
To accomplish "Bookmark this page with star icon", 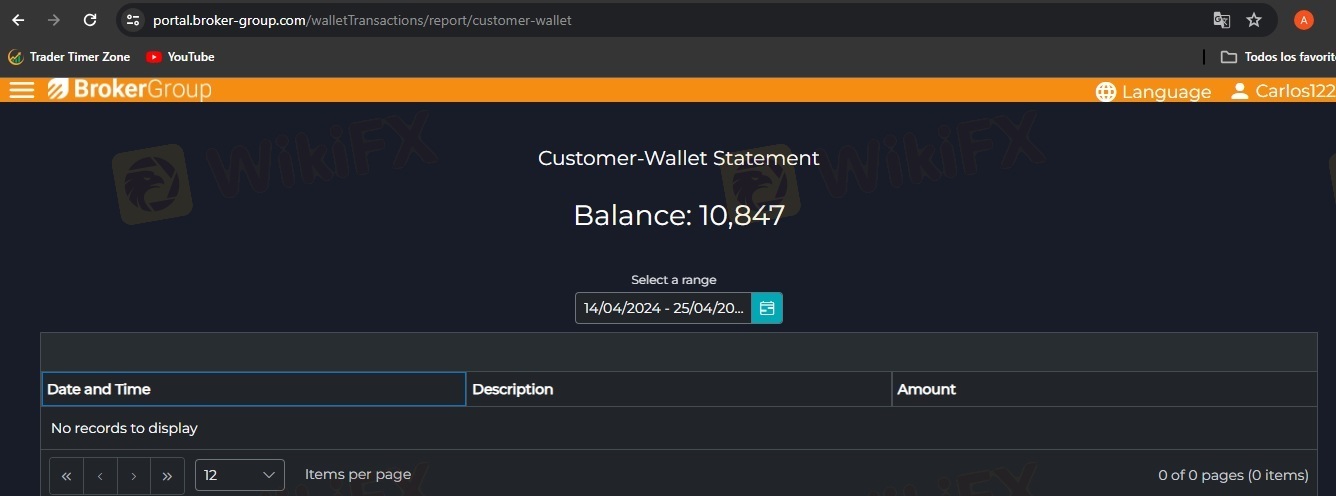I will click(x=1254, y=20).
